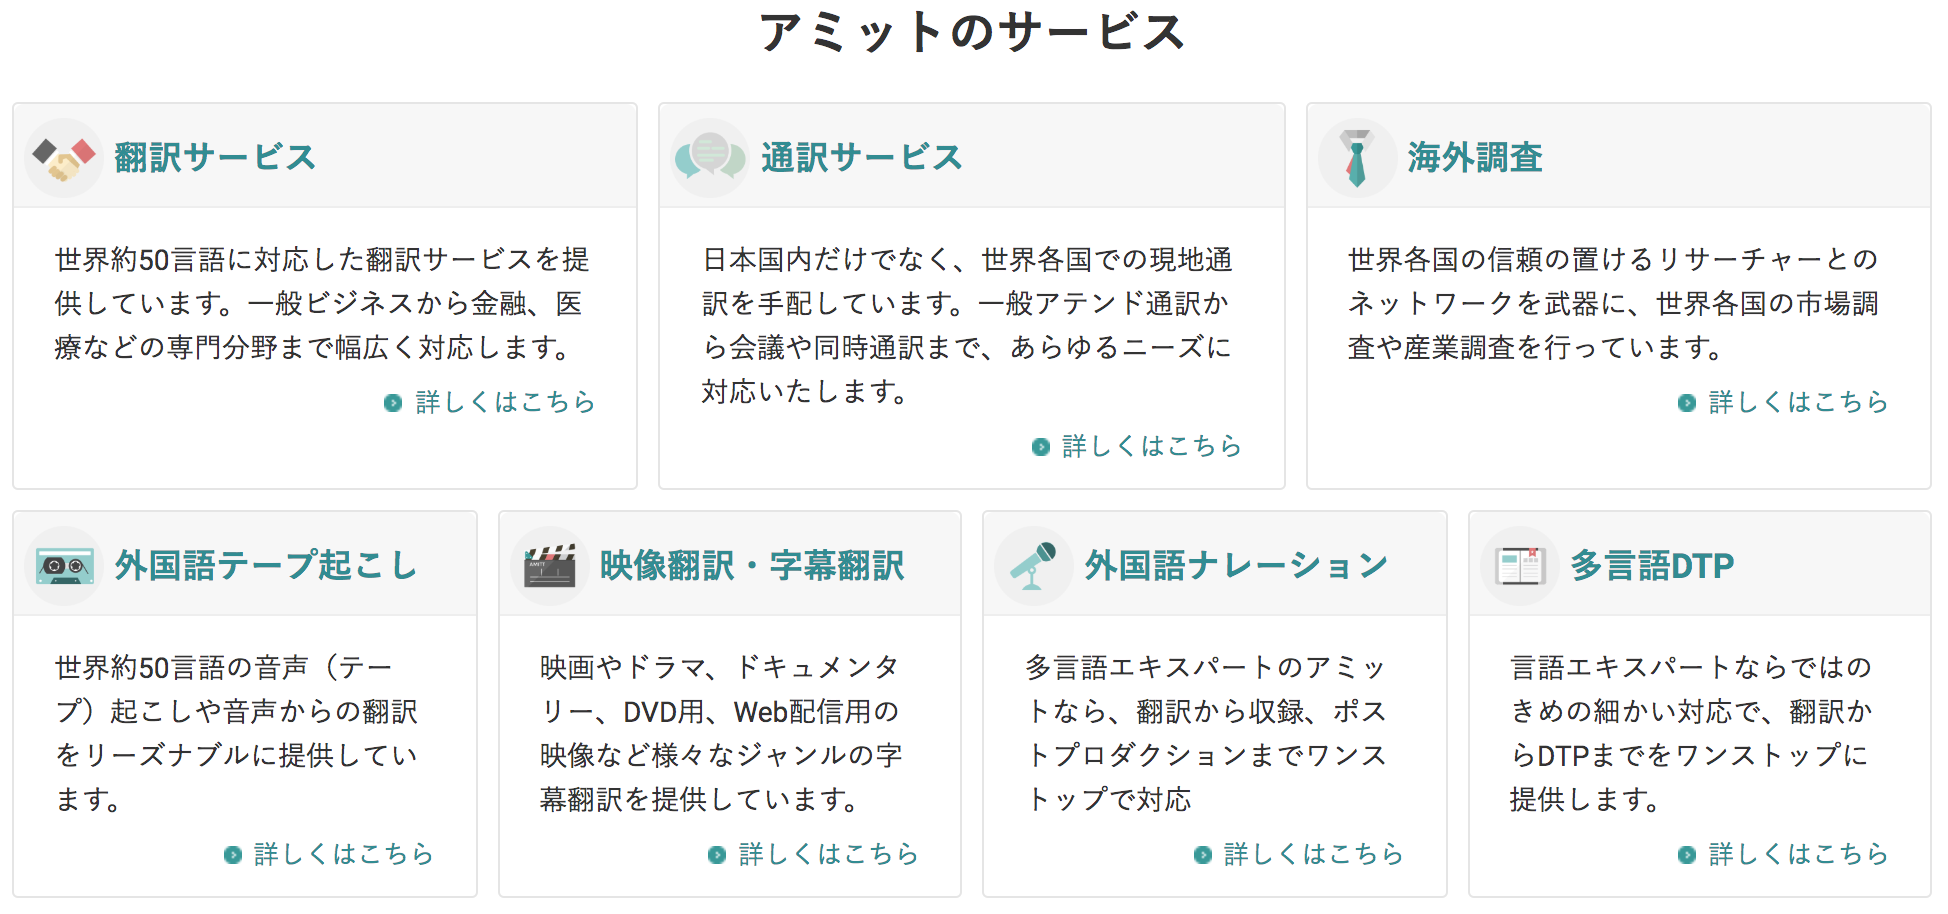Open 詳しくはこちら in the 外国語ナレーション card
This screenshot has height=914, width=1948.
coord(1314,855)
